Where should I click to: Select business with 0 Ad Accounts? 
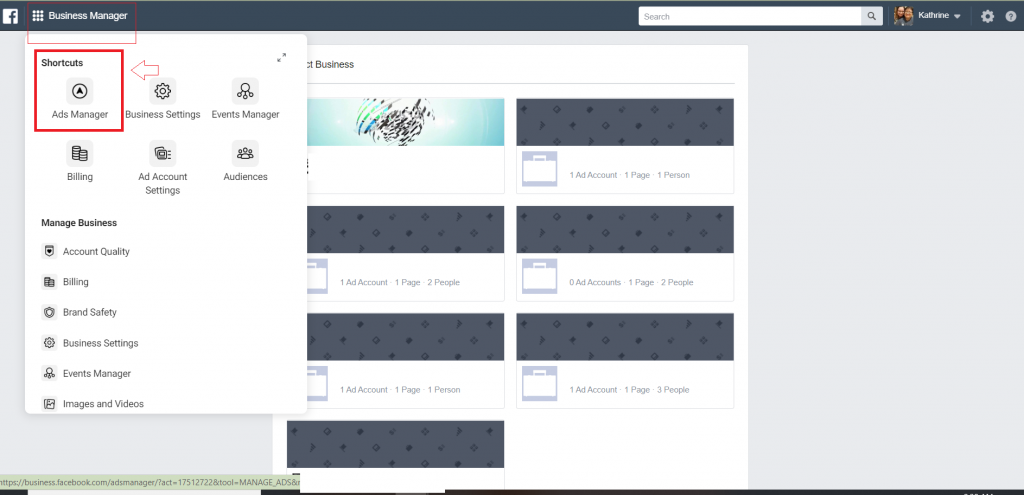pos(625,253)
